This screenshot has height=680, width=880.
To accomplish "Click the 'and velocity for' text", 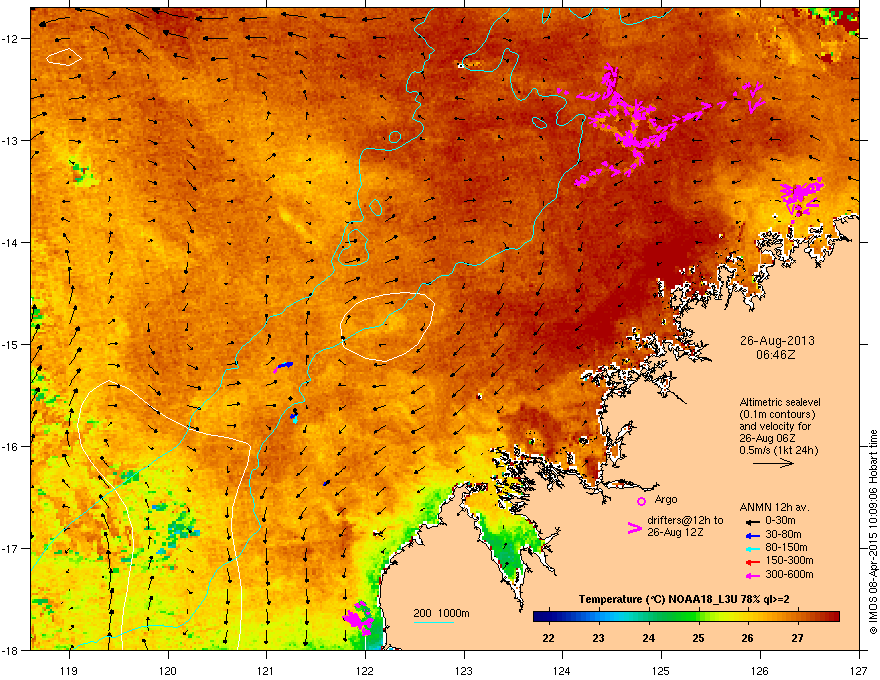I will tap(775, 426).
